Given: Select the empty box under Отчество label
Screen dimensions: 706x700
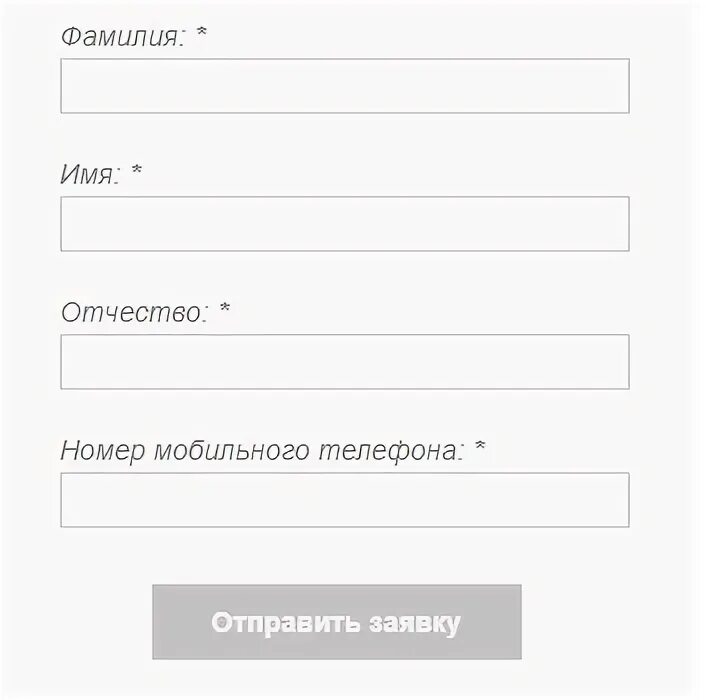Looking at the screenshot, I should pyautogui.click(x=345, y=362).
